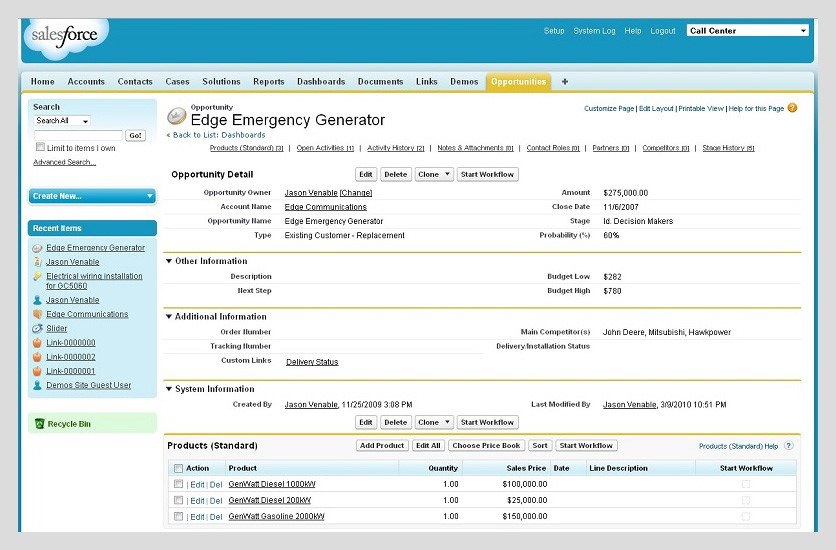Check the box for GenWatt Diesel 1000kW
This screenshot has width=836, height=550.
(179, 484)
